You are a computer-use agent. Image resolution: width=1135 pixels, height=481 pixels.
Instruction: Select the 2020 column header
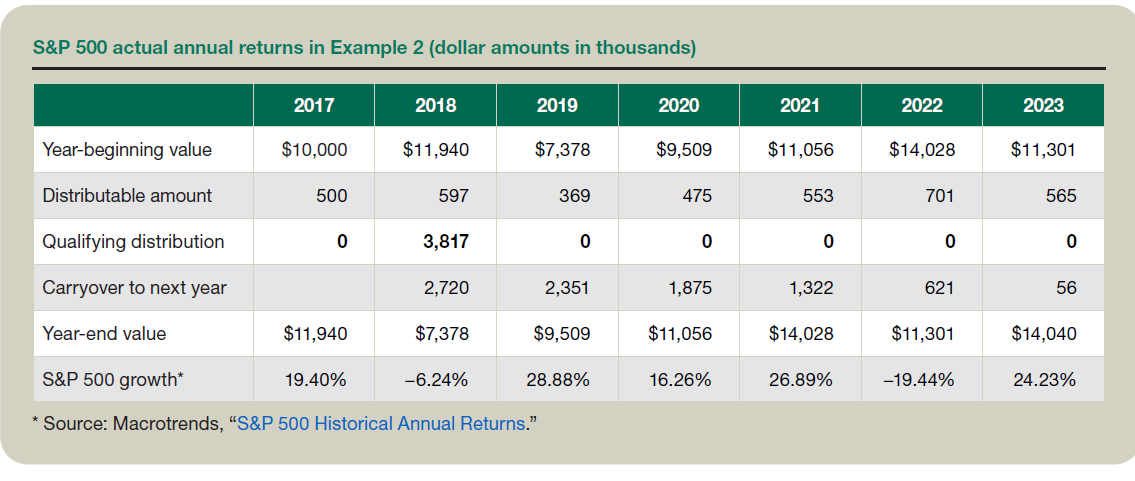[678, 105]
